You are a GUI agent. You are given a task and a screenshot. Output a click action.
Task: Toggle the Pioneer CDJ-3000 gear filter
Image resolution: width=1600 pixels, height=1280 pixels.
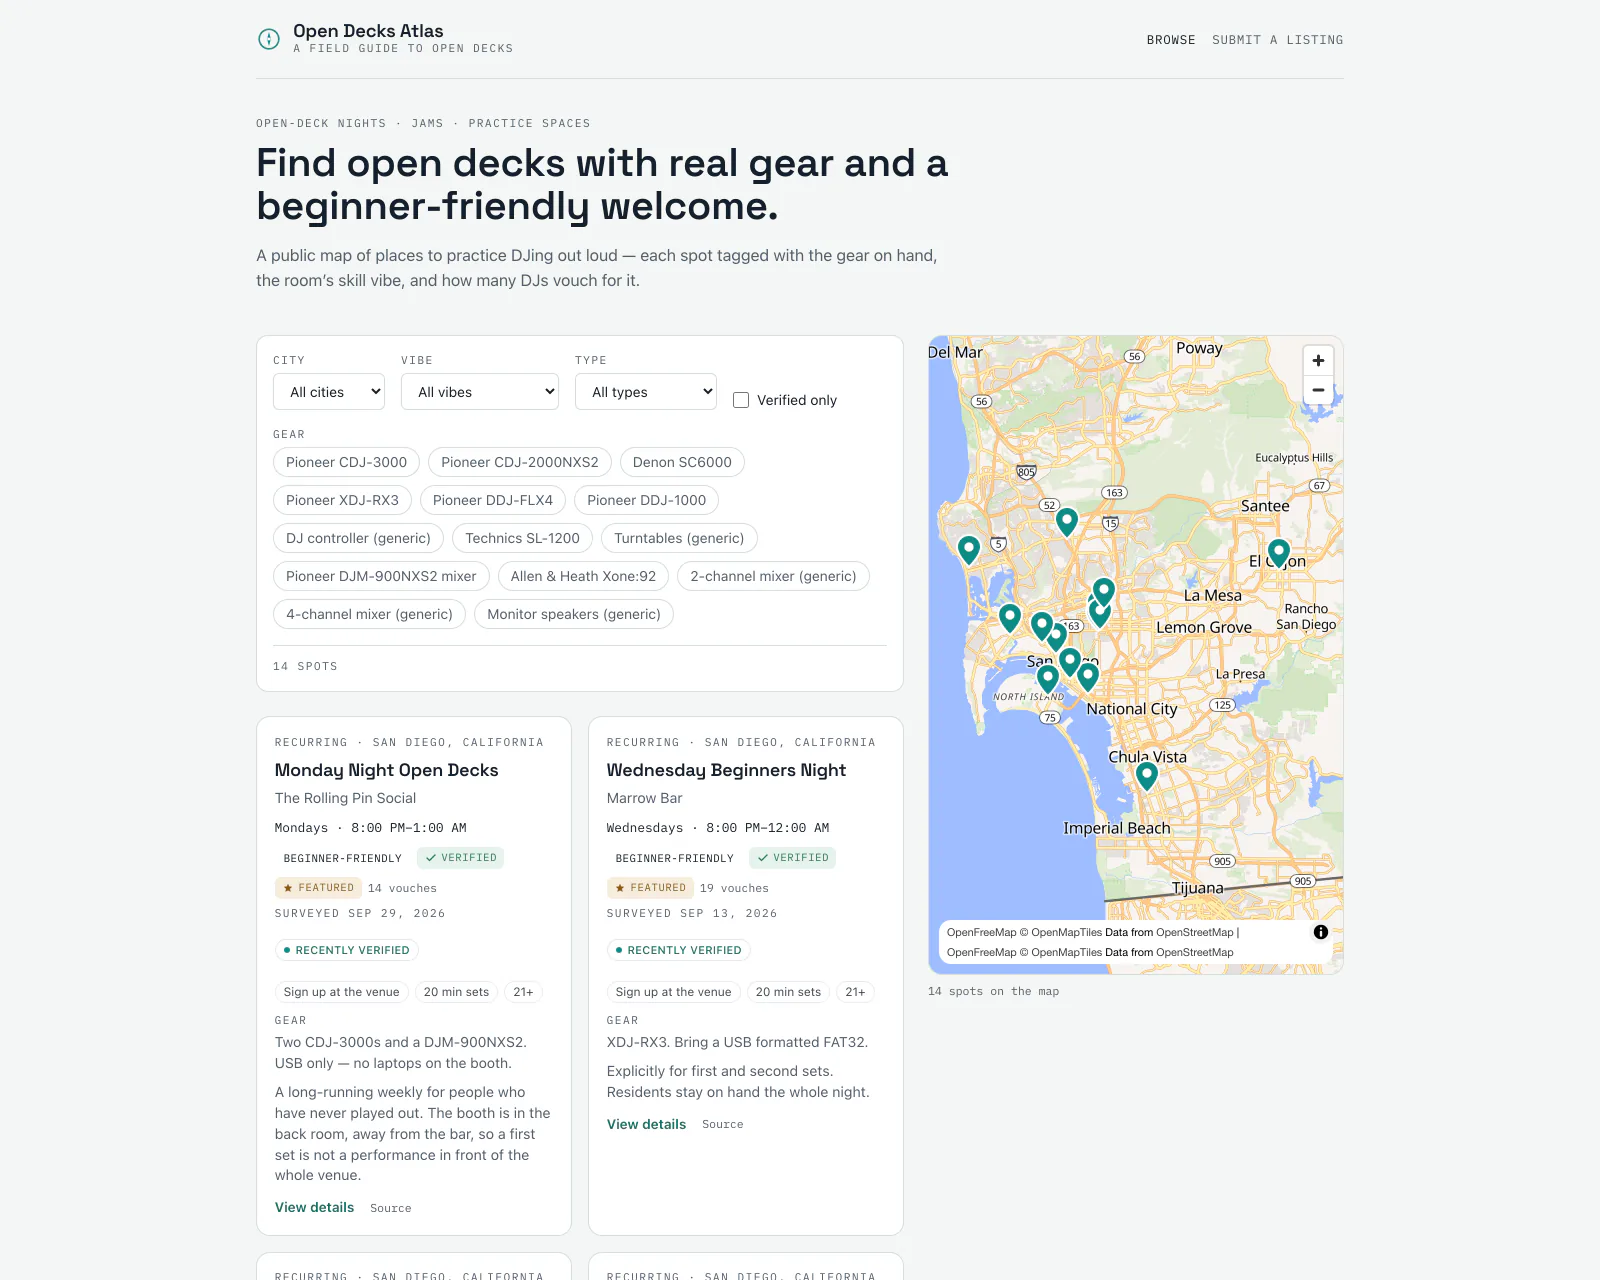point(346,462)
